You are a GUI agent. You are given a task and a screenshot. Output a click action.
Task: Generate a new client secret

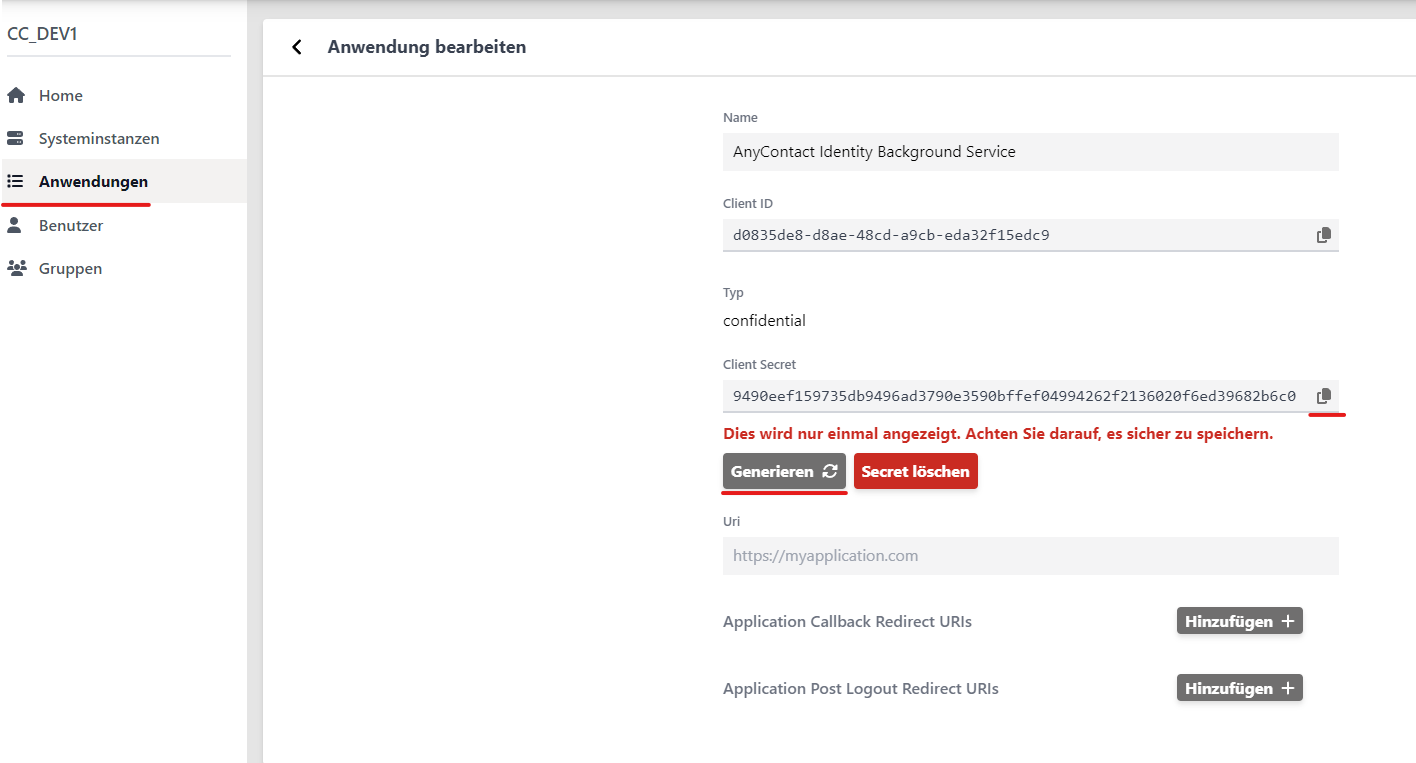[784, 472]
